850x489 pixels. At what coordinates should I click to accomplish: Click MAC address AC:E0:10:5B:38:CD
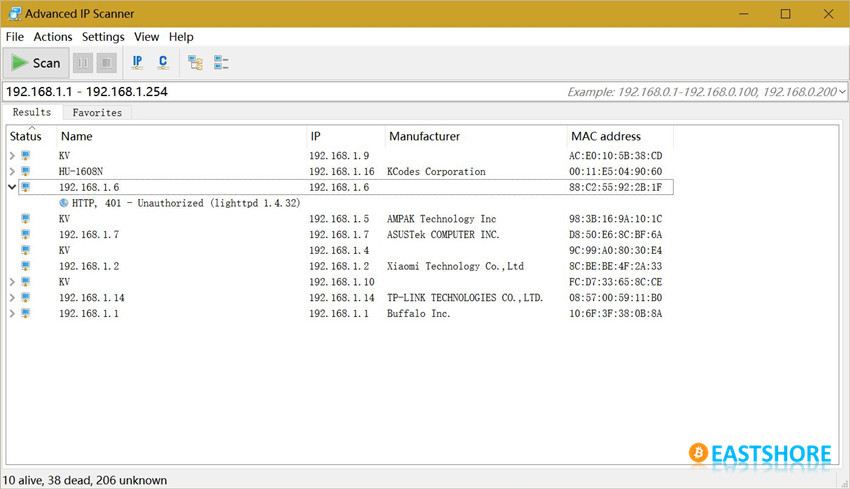click(x=615, y=156)
